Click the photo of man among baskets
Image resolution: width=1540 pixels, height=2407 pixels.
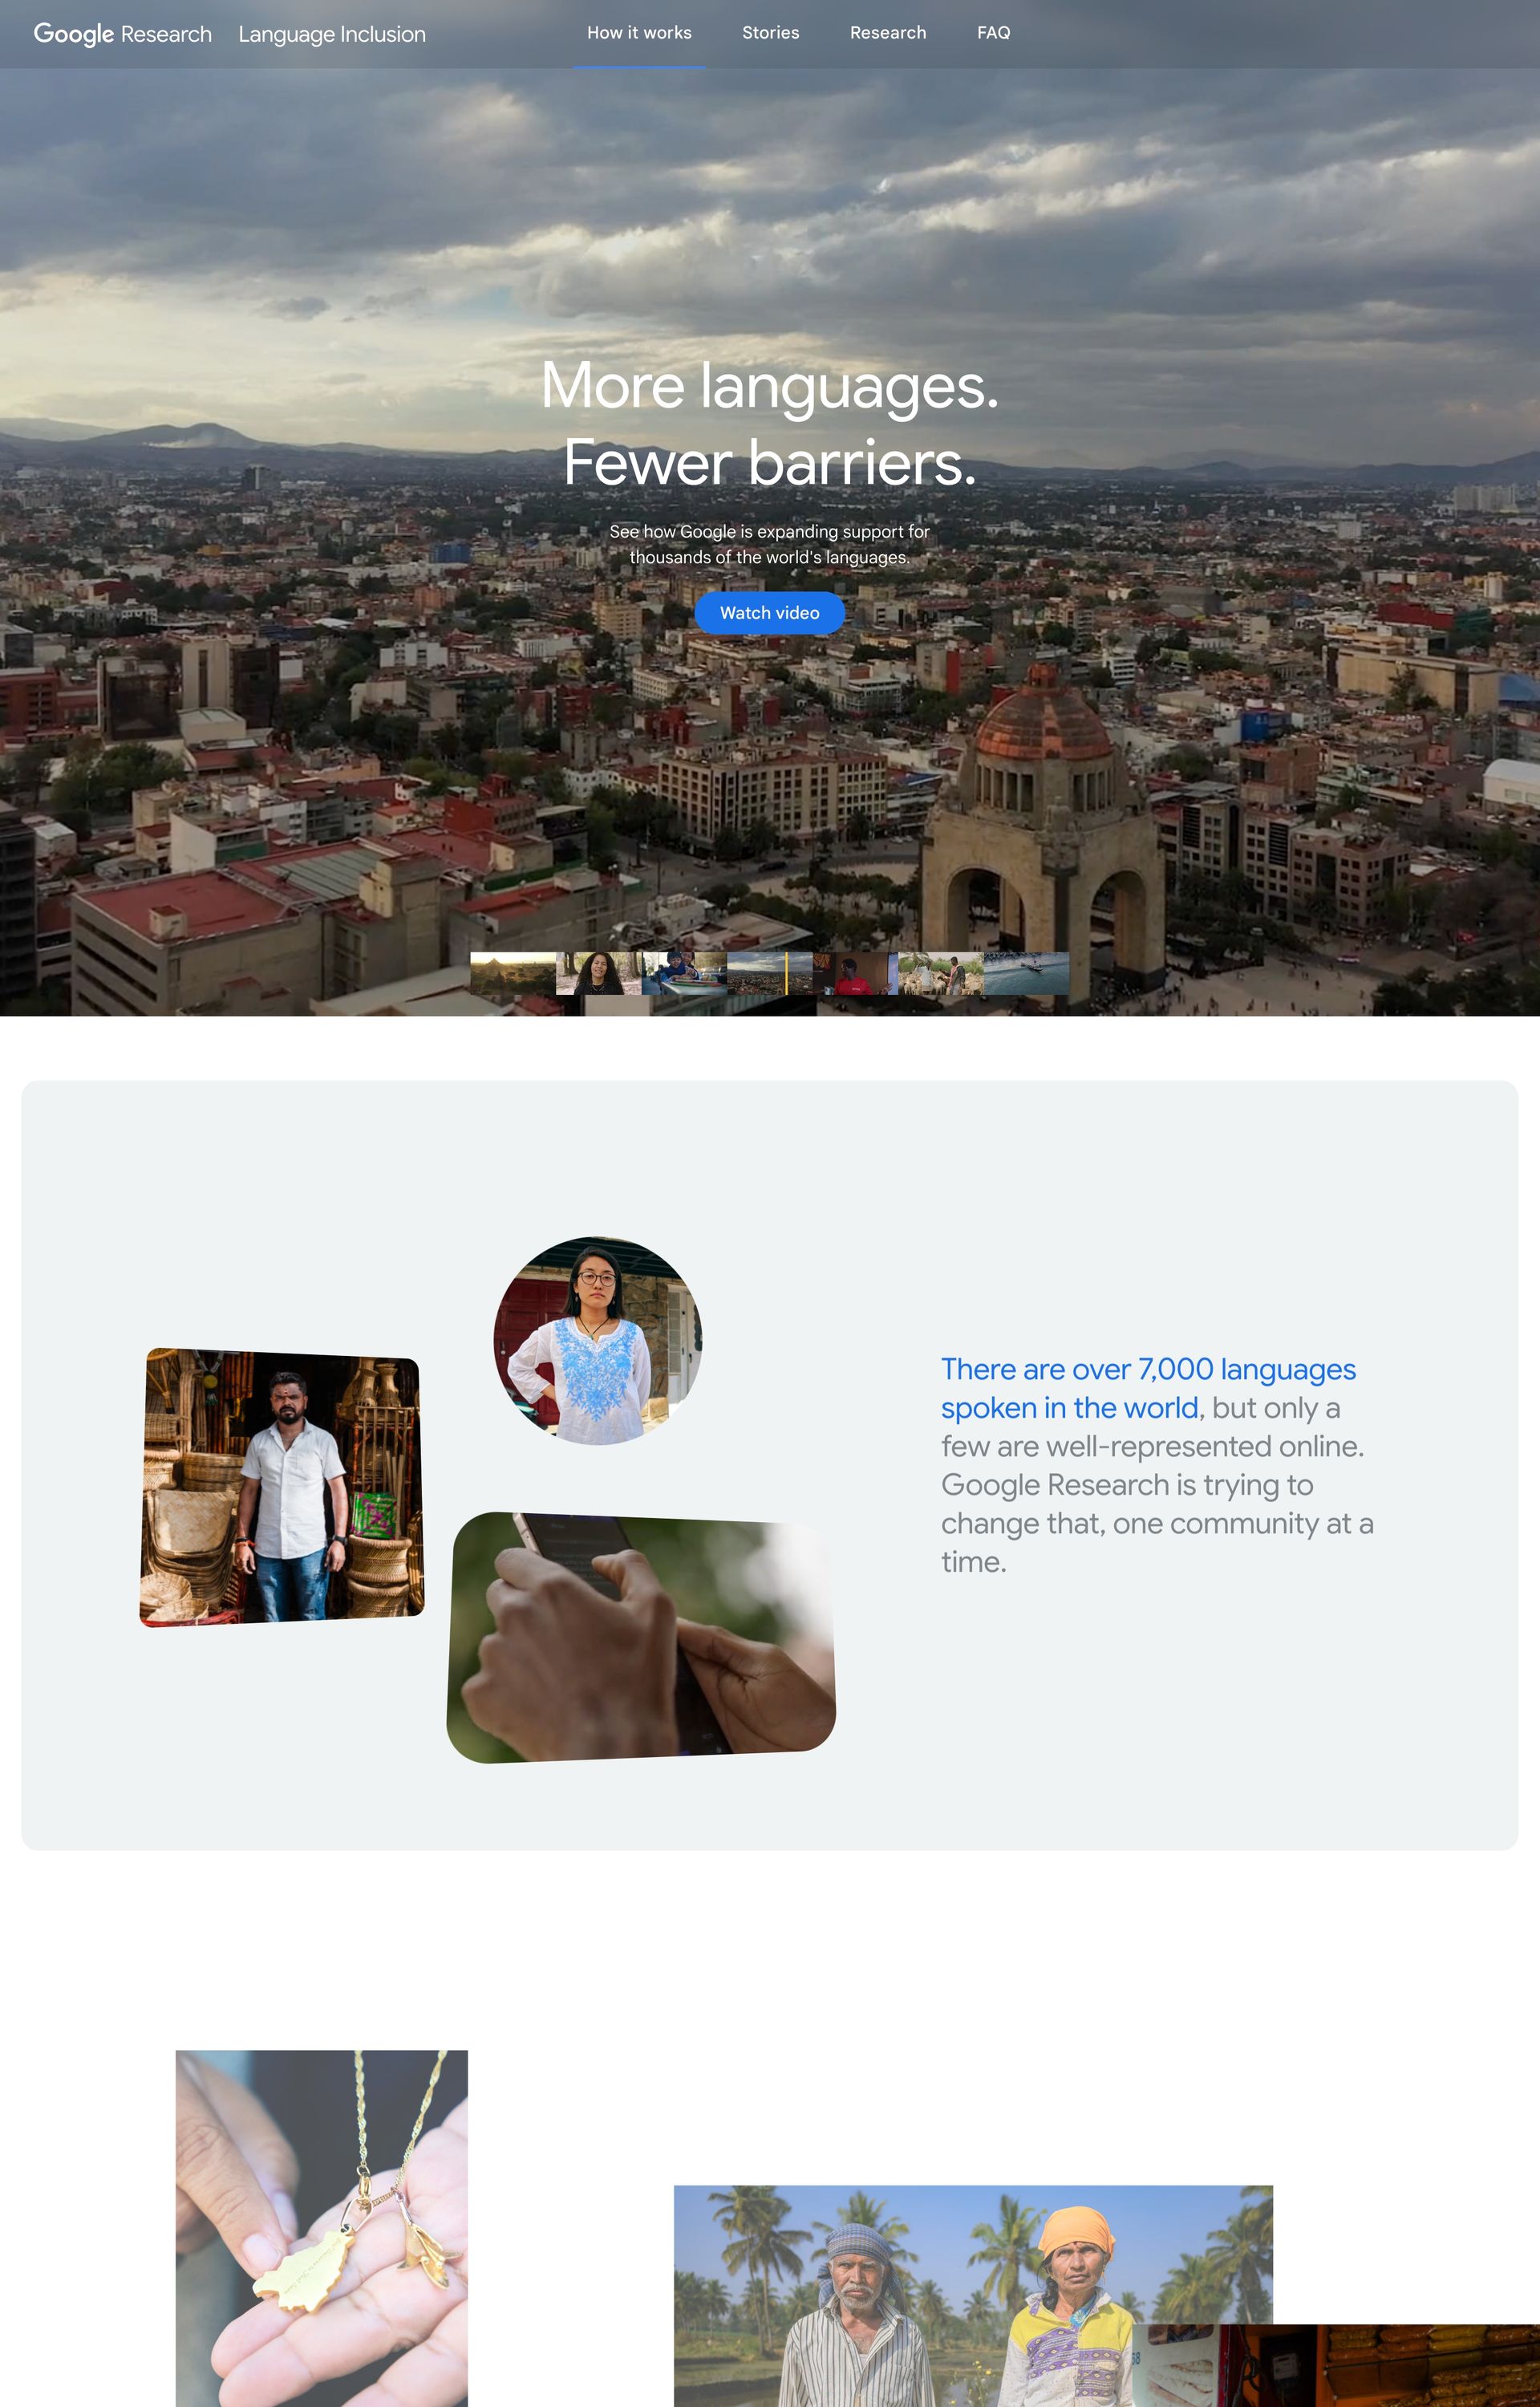click(282, 1487)
